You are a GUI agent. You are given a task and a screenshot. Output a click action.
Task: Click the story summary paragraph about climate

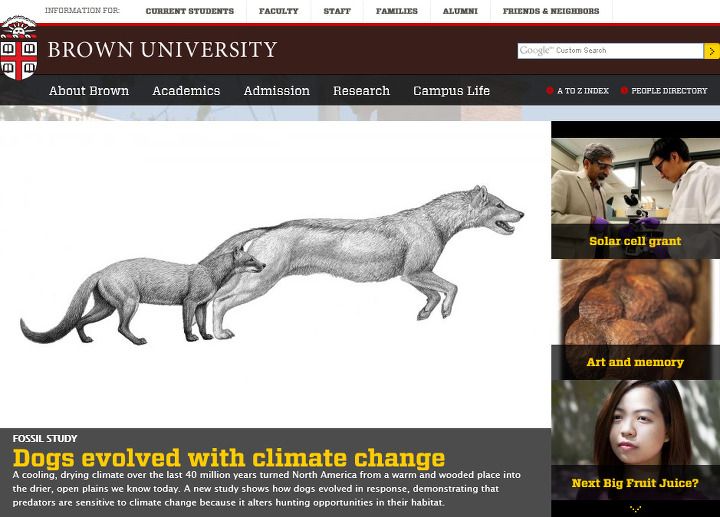(266, 489)
